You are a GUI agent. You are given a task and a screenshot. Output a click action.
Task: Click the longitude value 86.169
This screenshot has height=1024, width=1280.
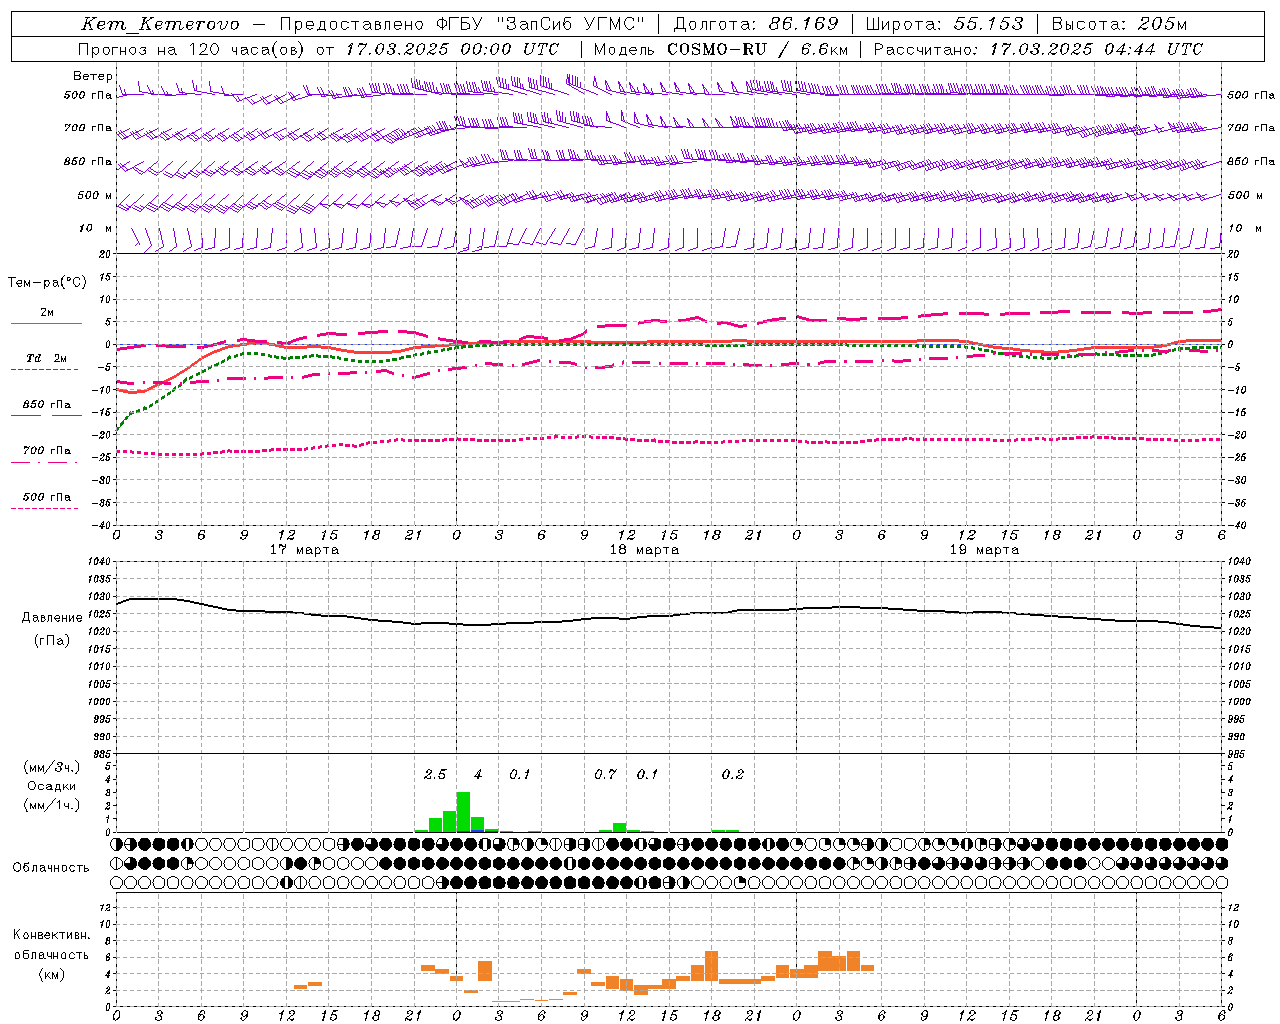pyautogui.click(x=803, y=24)
